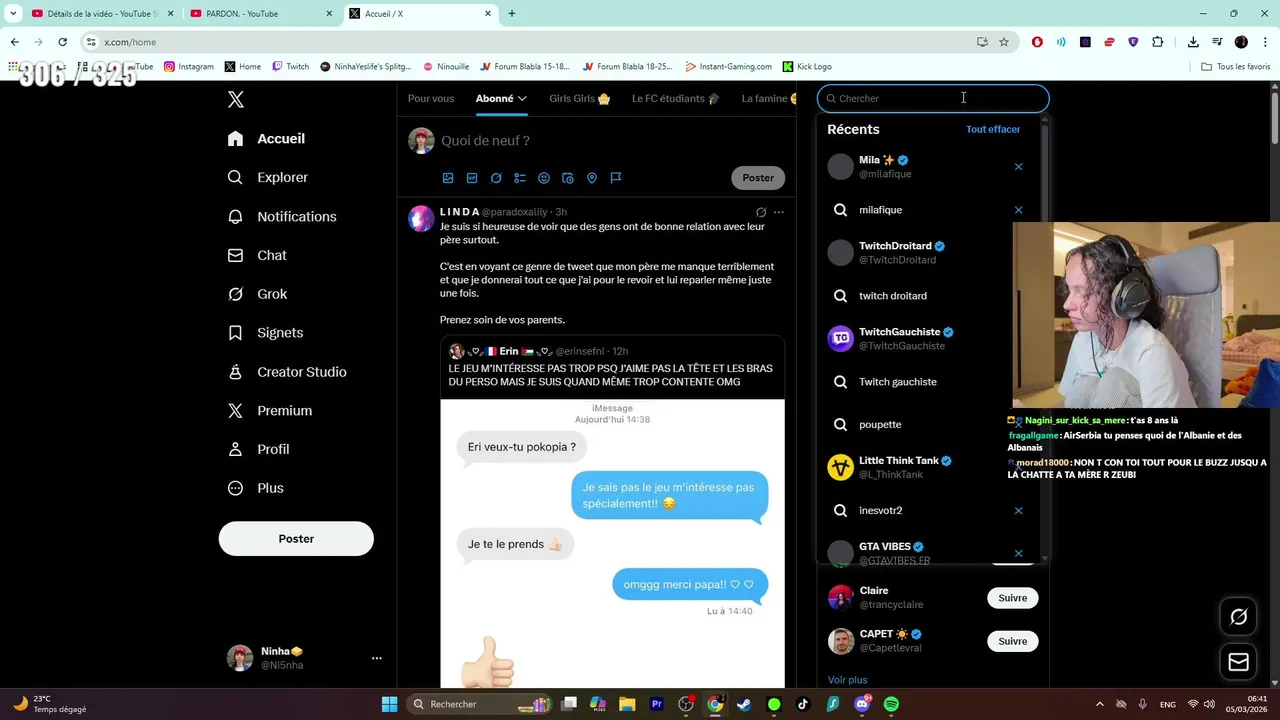Click the flag icon in composer
This screenshot has width=1280, height=720.
click(x=616, y=178)
